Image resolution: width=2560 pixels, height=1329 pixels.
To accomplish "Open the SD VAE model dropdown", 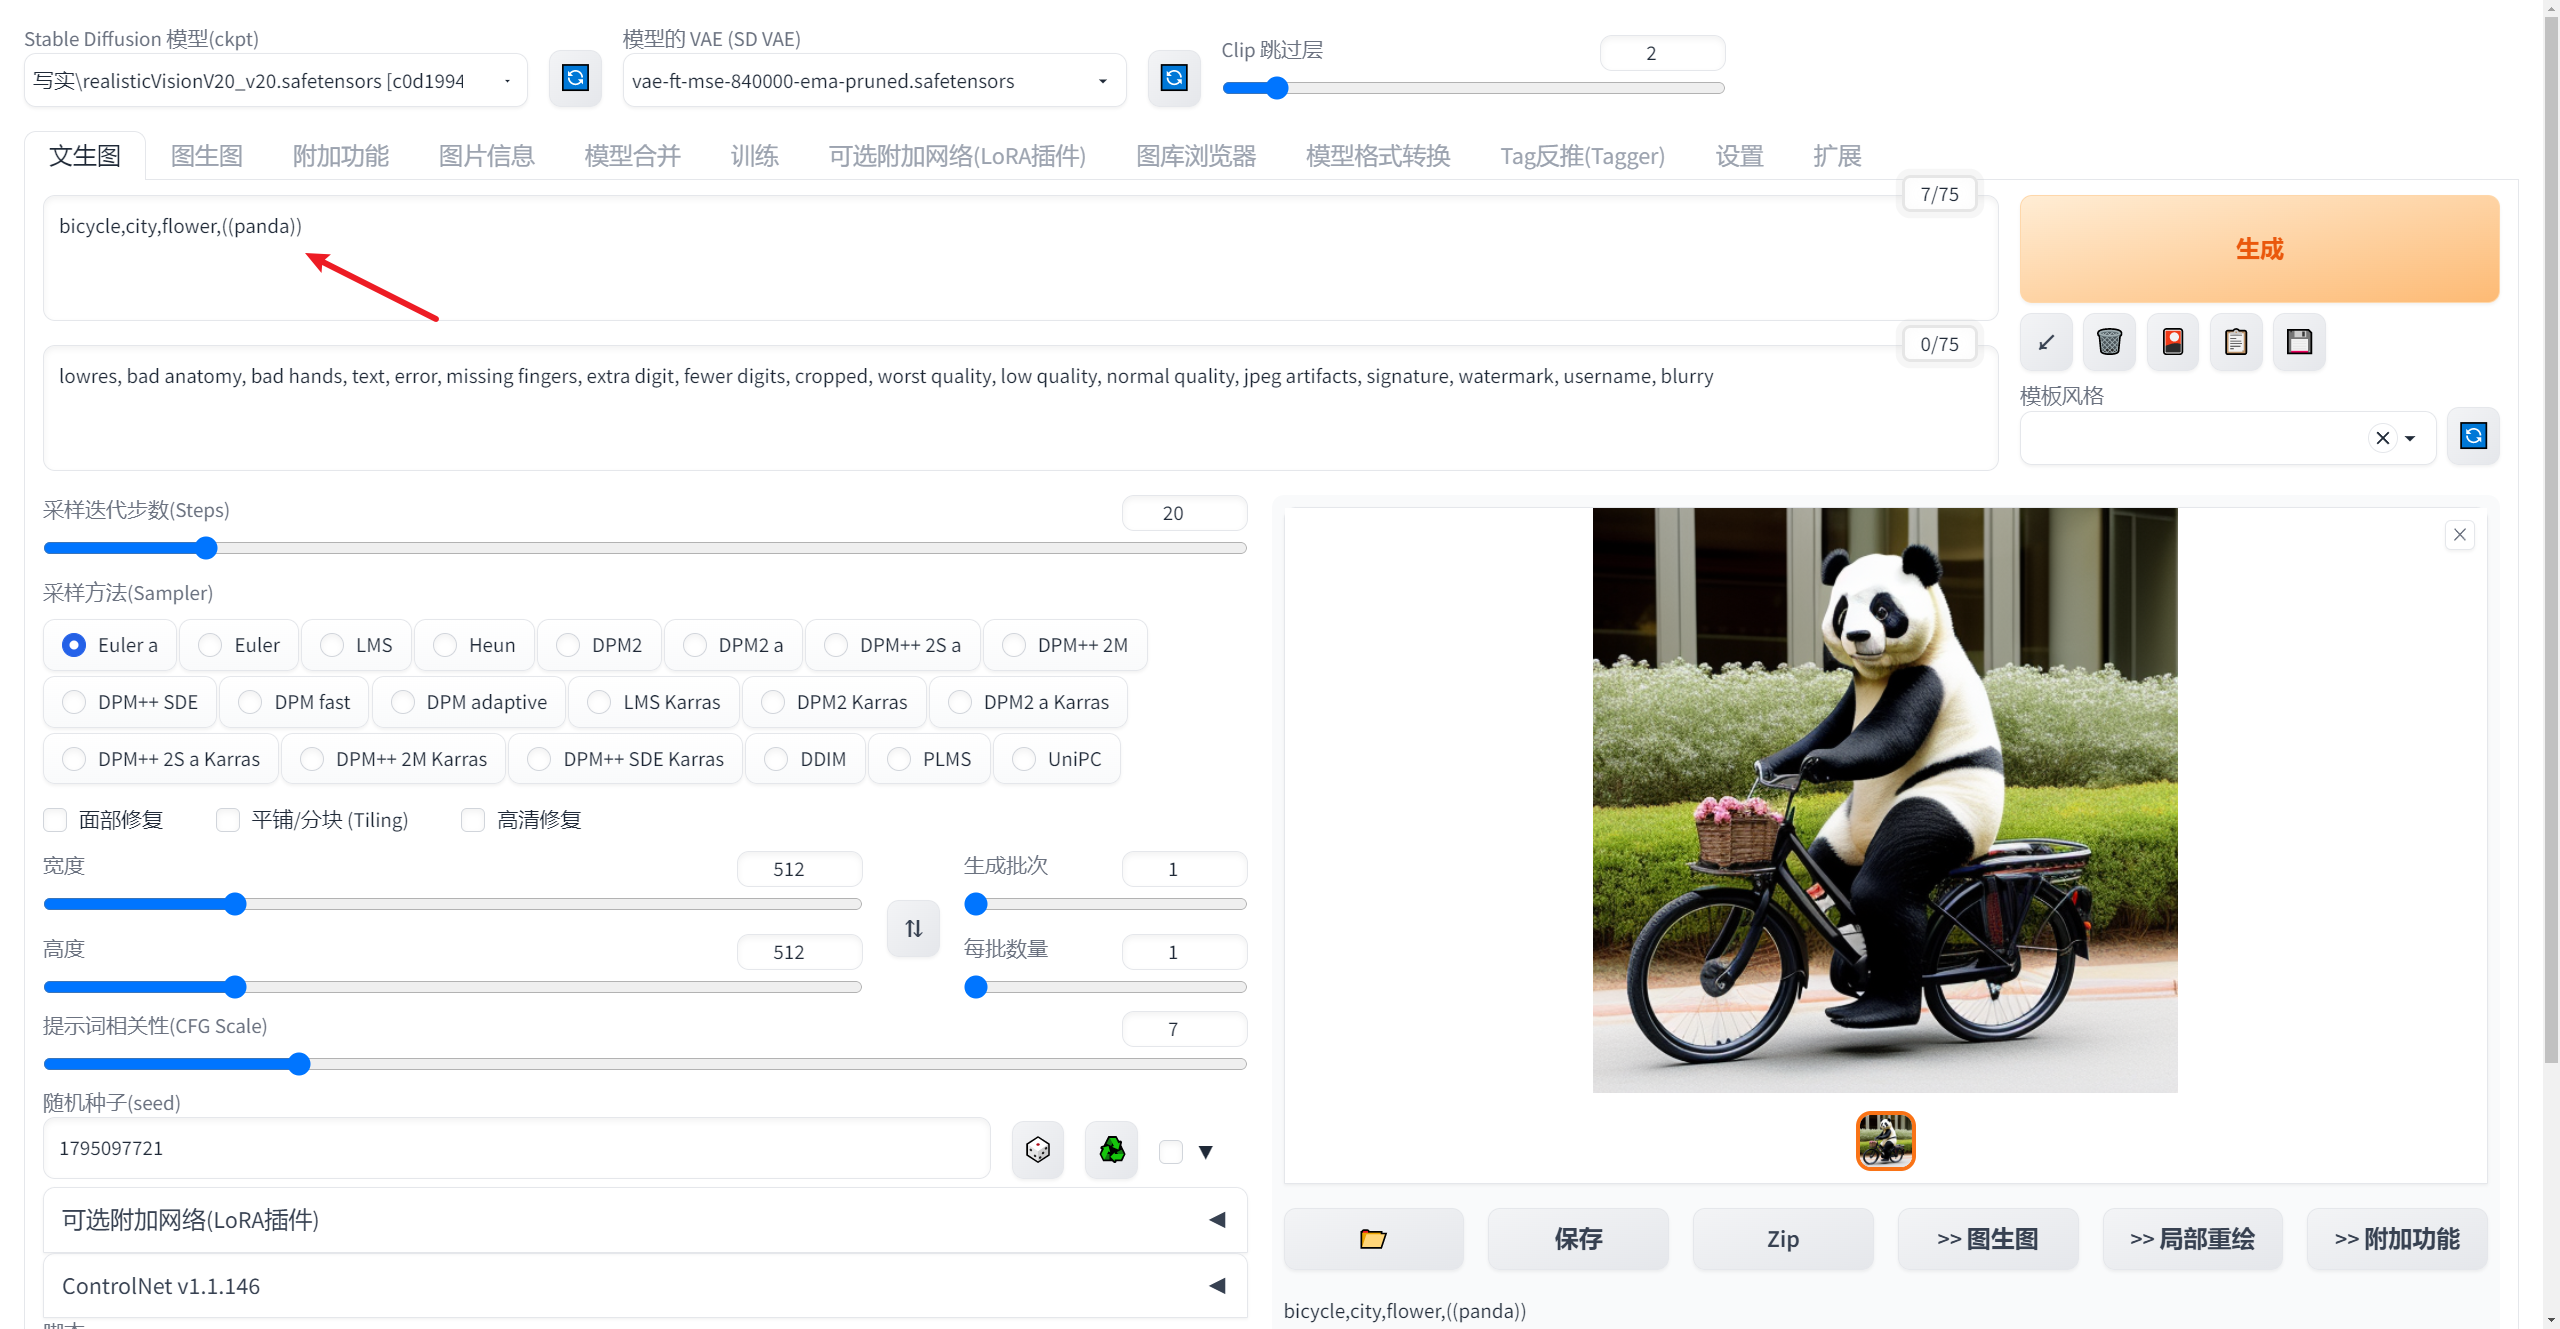I will pos(873,81).
